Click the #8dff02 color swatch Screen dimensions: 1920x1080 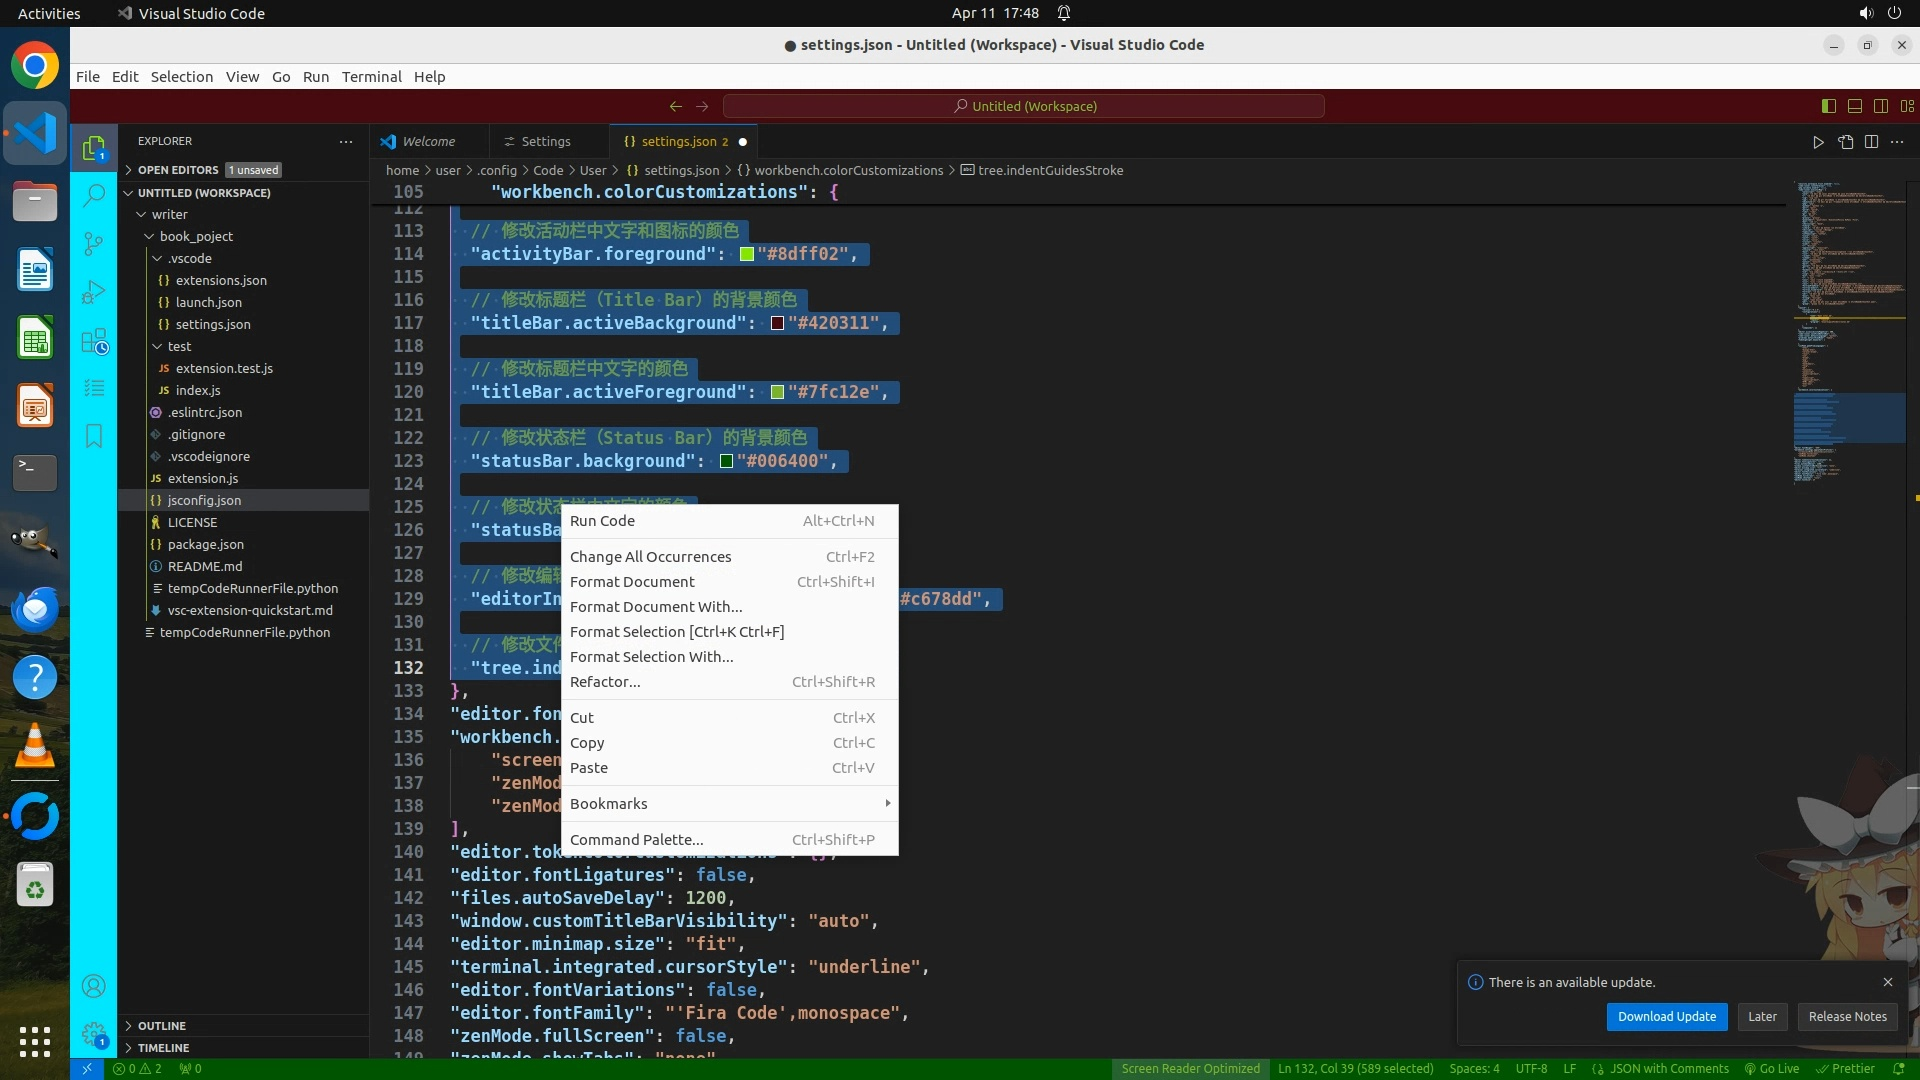coord(746,254)
